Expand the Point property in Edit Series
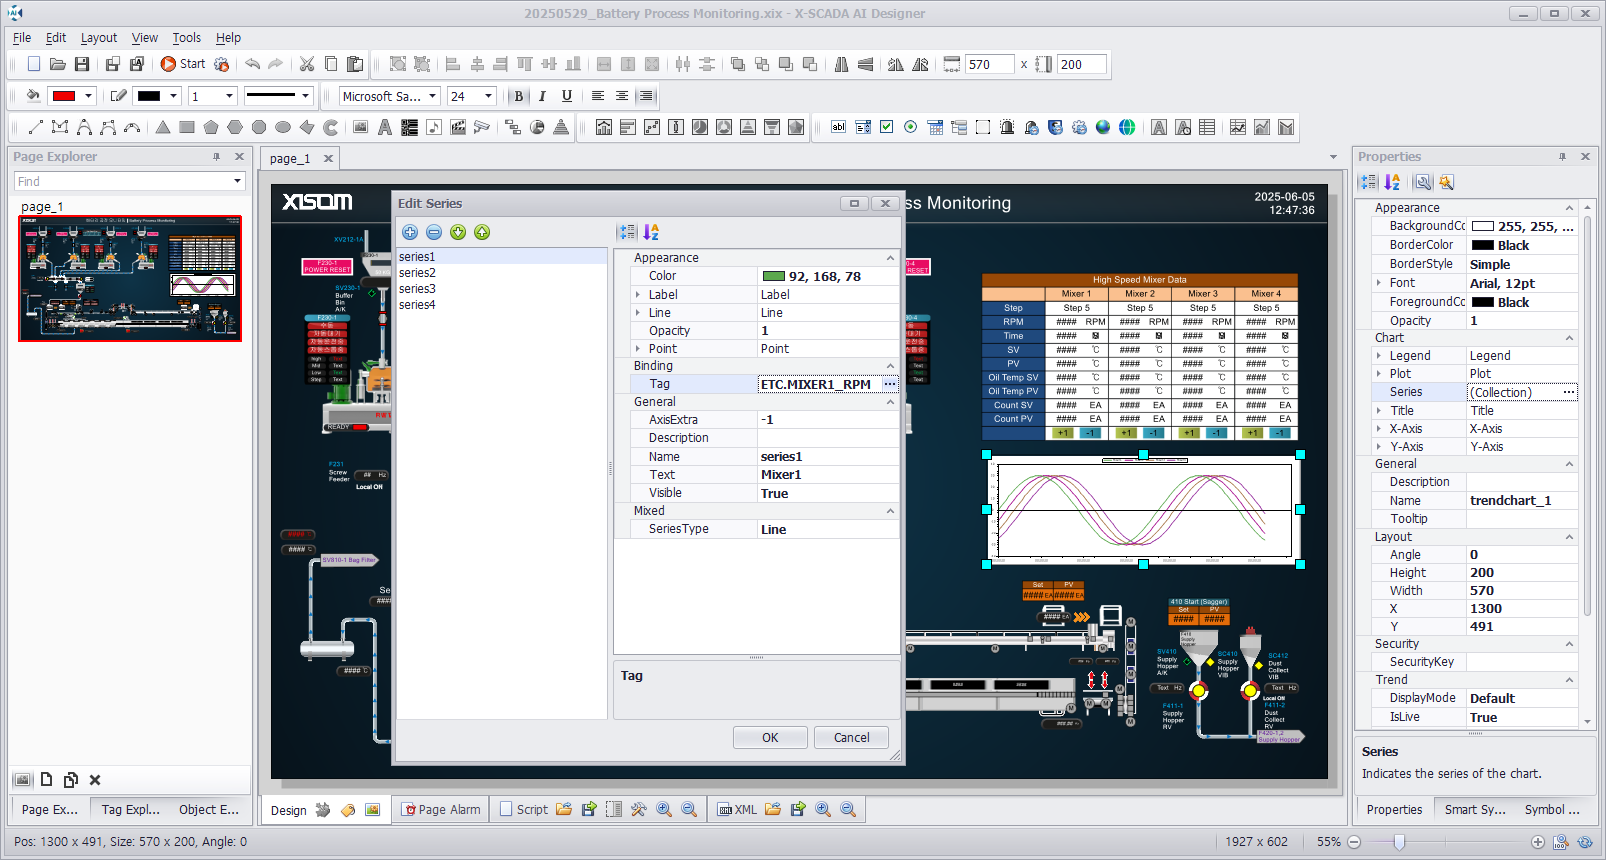This screenshot has height=860, width=1606. coord(638,349)
